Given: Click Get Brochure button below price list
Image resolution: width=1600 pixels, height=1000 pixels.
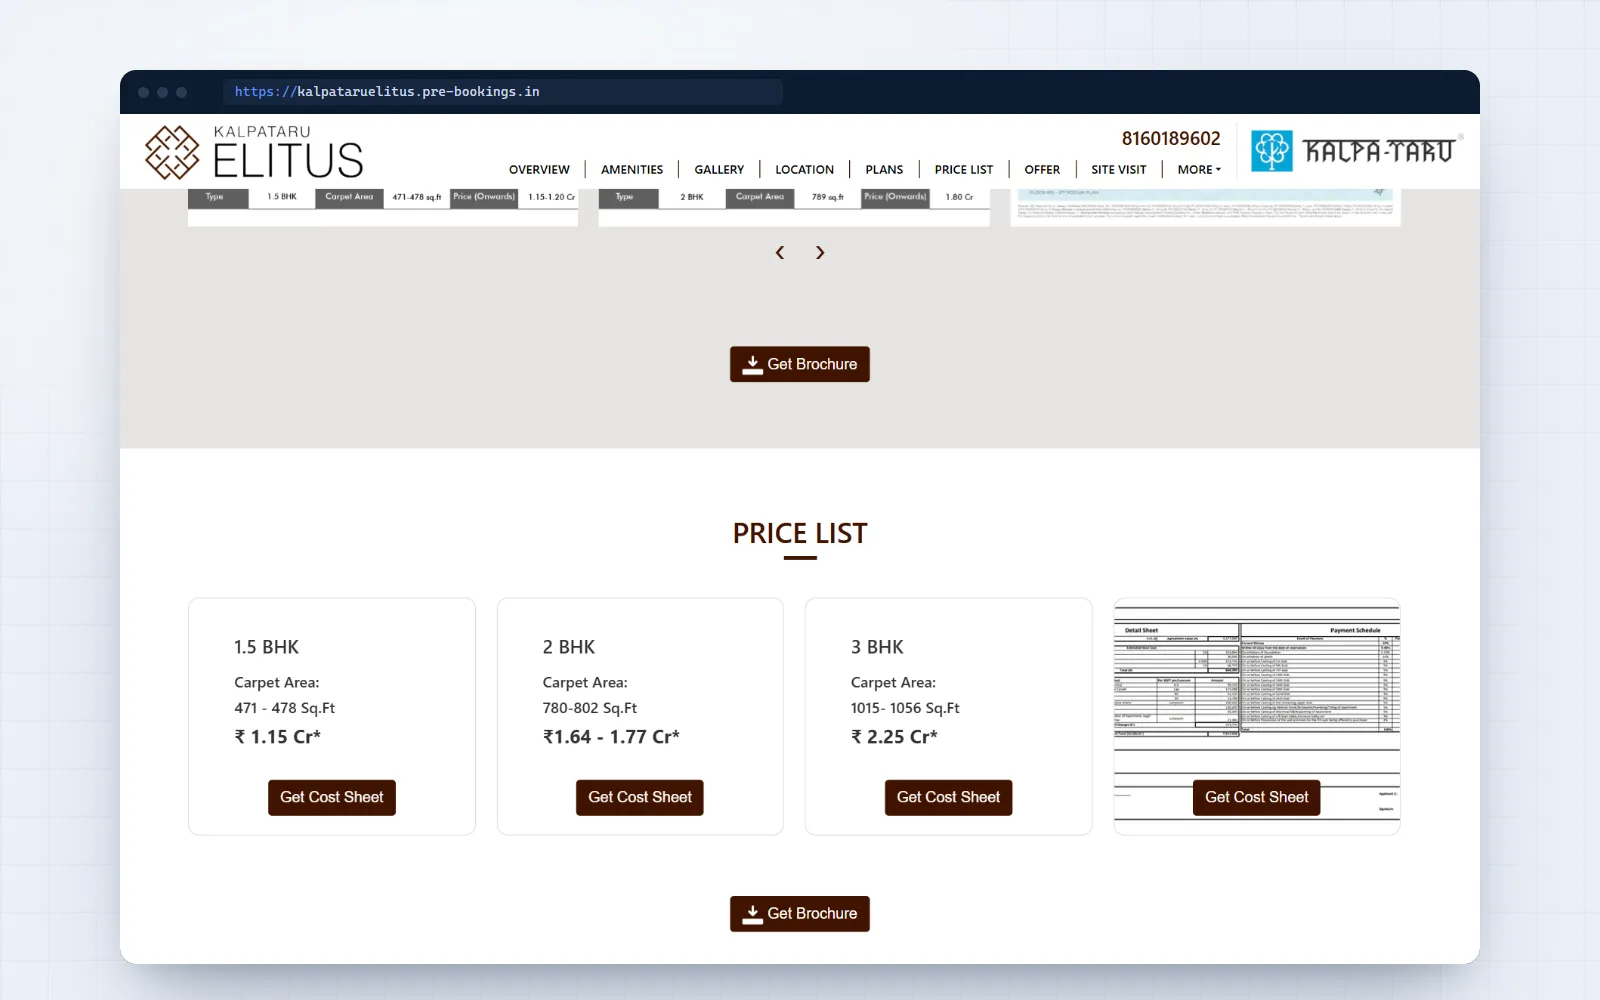Looking at the screenshot, I should pyautogui.click(x=800, y=914).
